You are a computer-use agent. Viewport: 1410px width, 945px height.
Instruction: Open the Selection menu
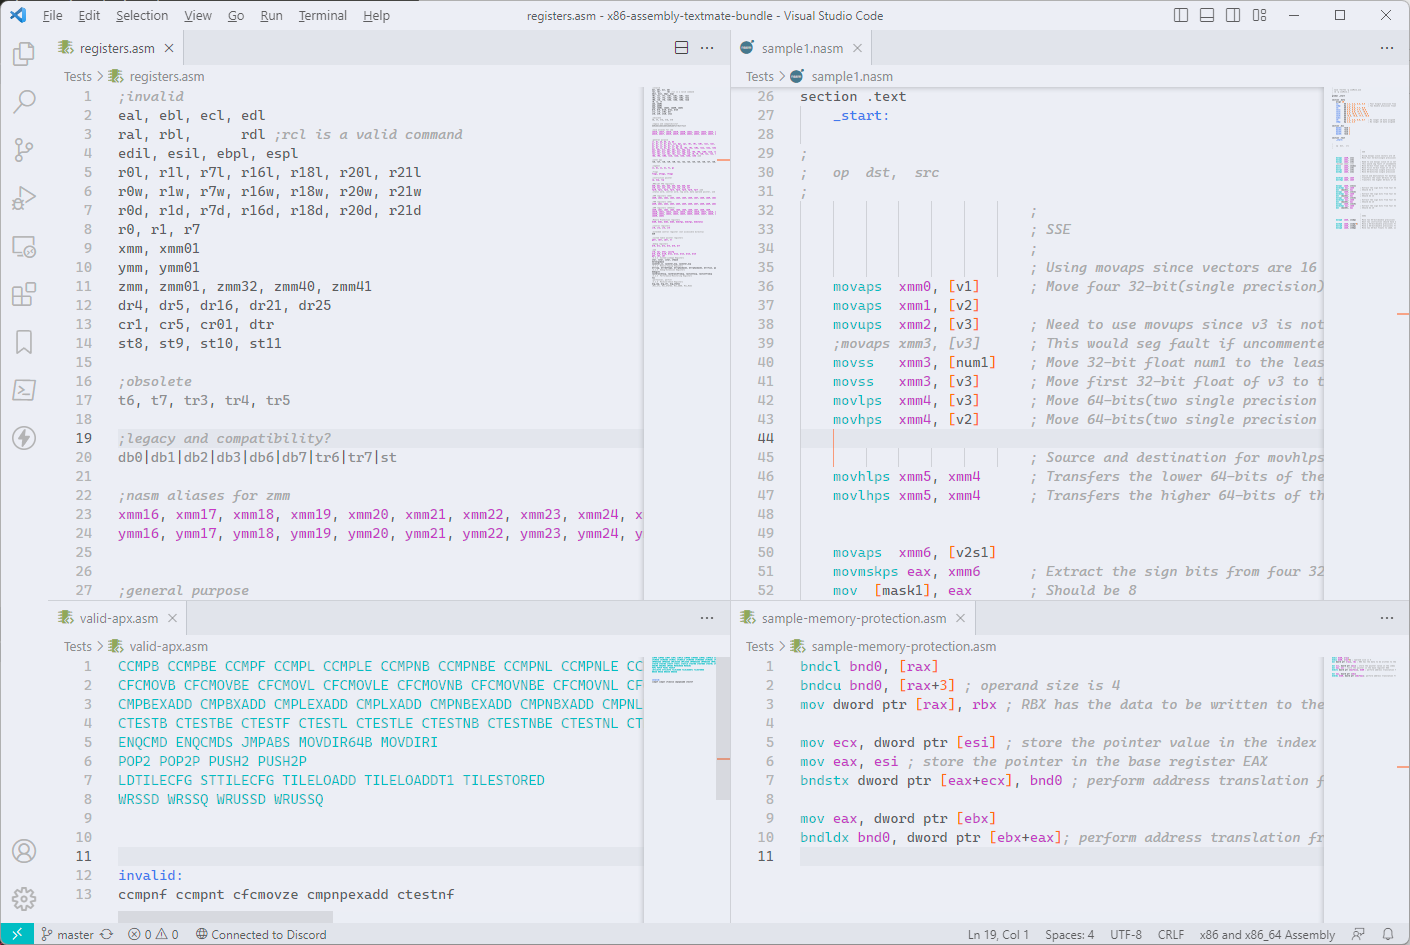142,15
